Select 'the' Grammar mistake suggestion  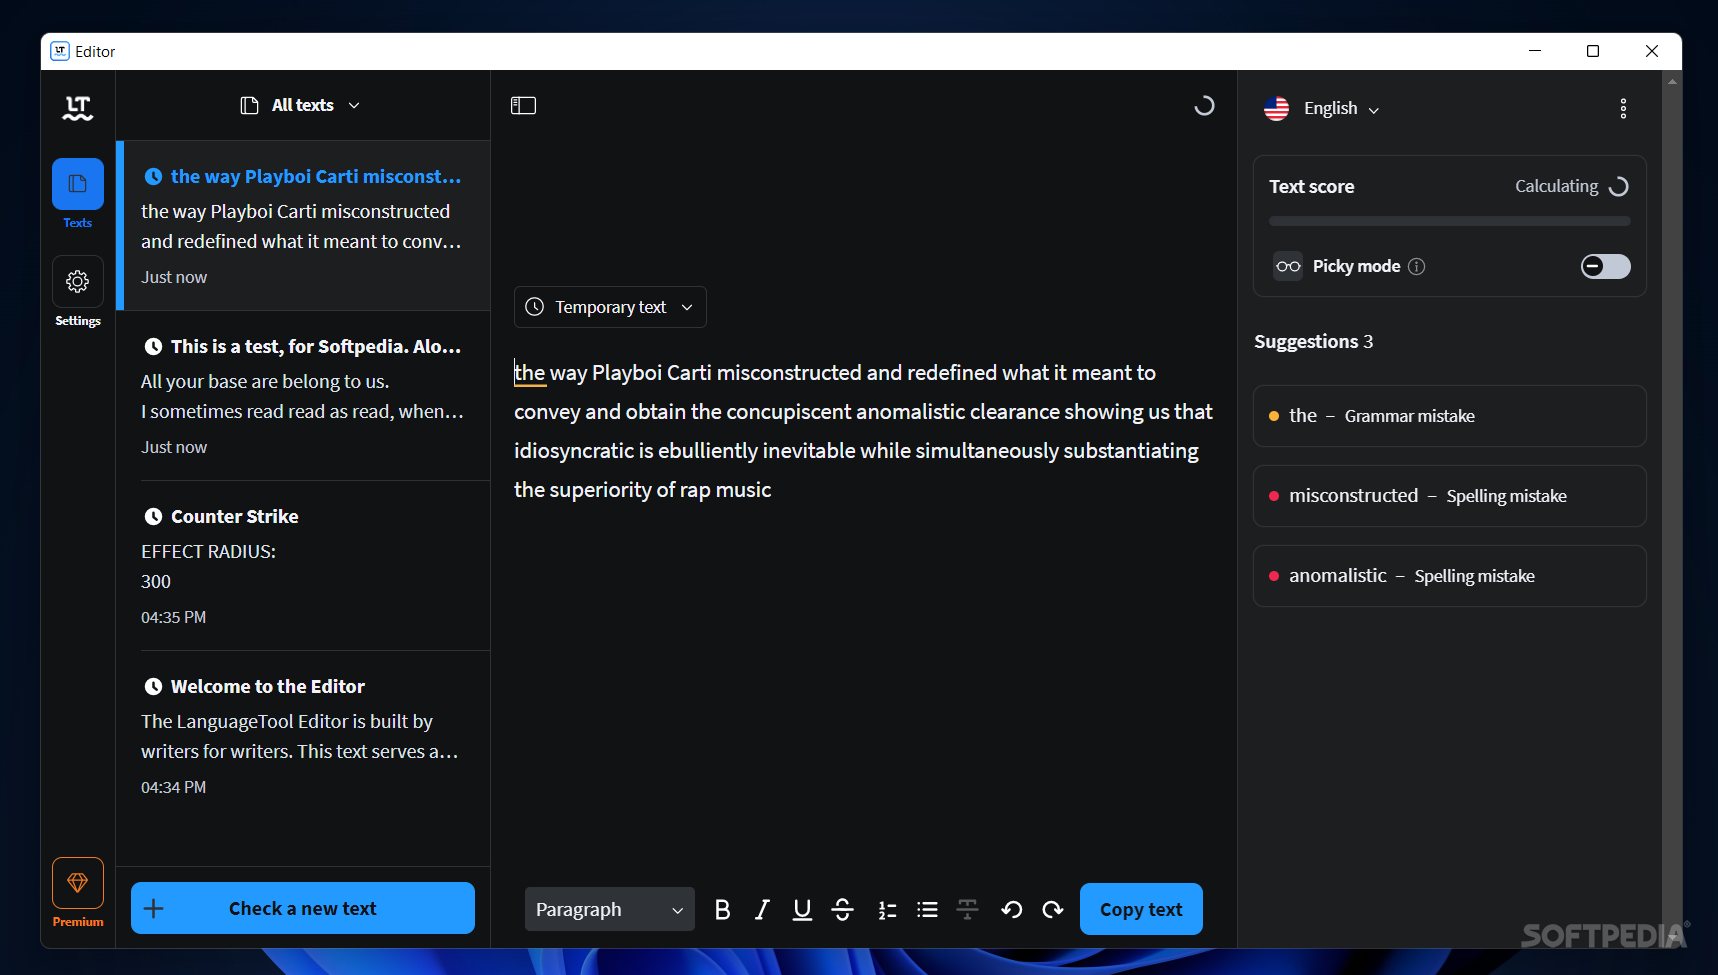[x=1449, y=416]
